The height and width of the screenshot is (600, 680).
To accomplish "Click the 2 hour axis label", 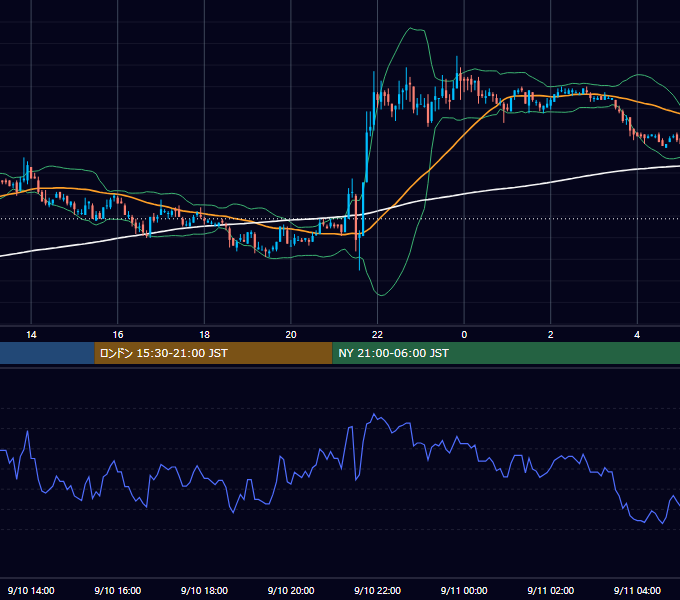I will pyautogui.click(x=550, y=335).
